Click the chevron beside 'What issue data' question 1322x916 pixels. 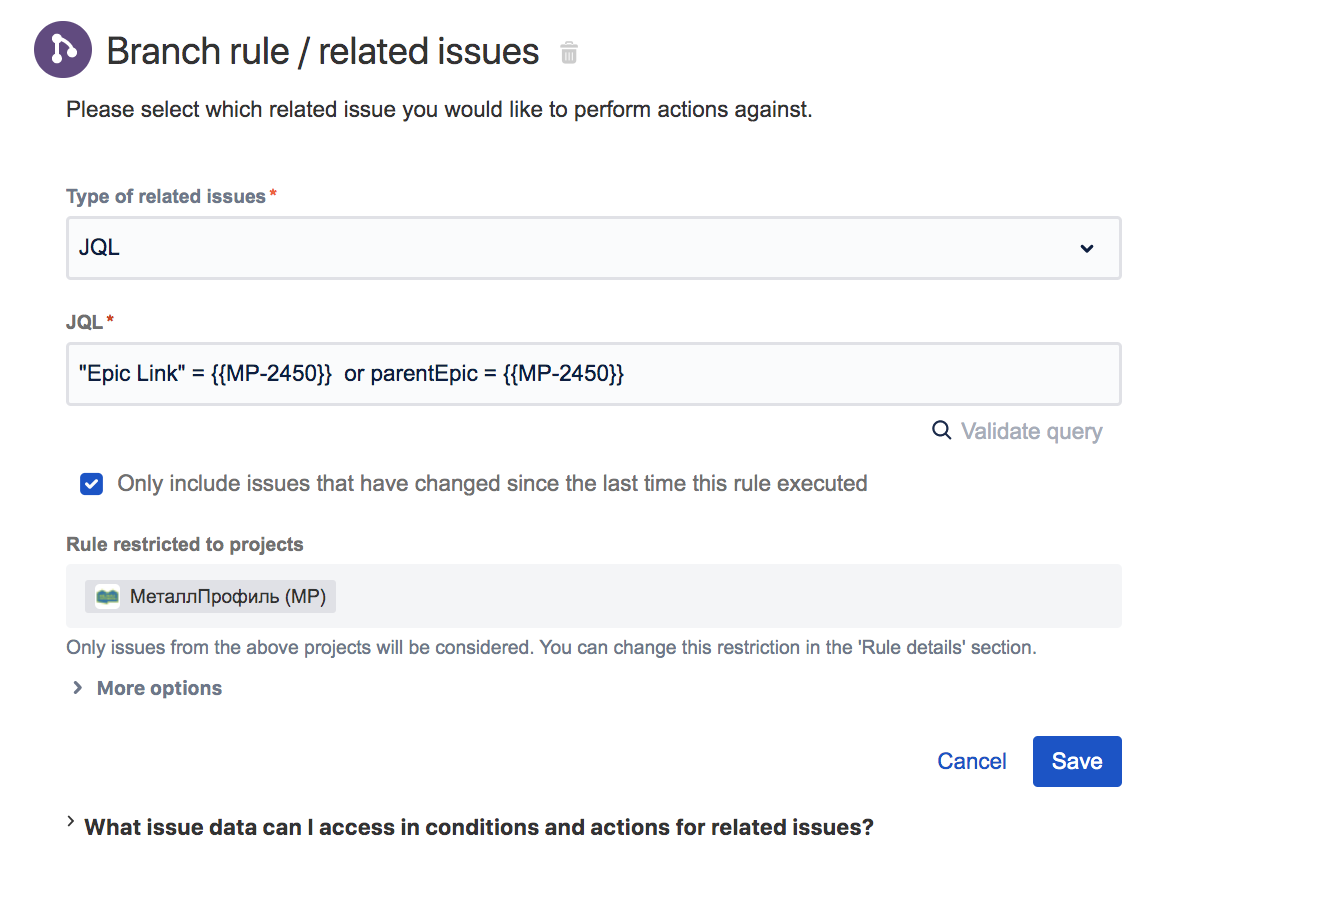(71, 822)
